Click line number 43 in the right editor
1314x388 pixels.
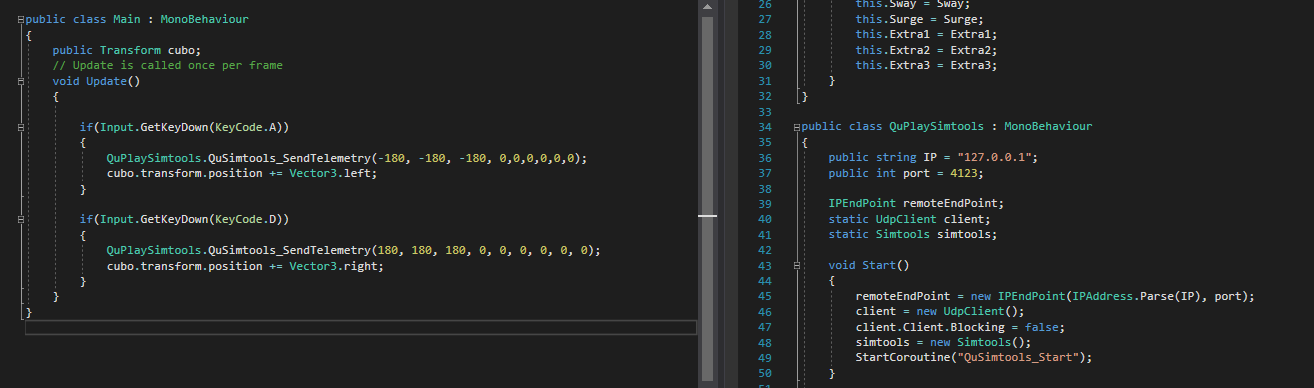(x=766, y=265)
